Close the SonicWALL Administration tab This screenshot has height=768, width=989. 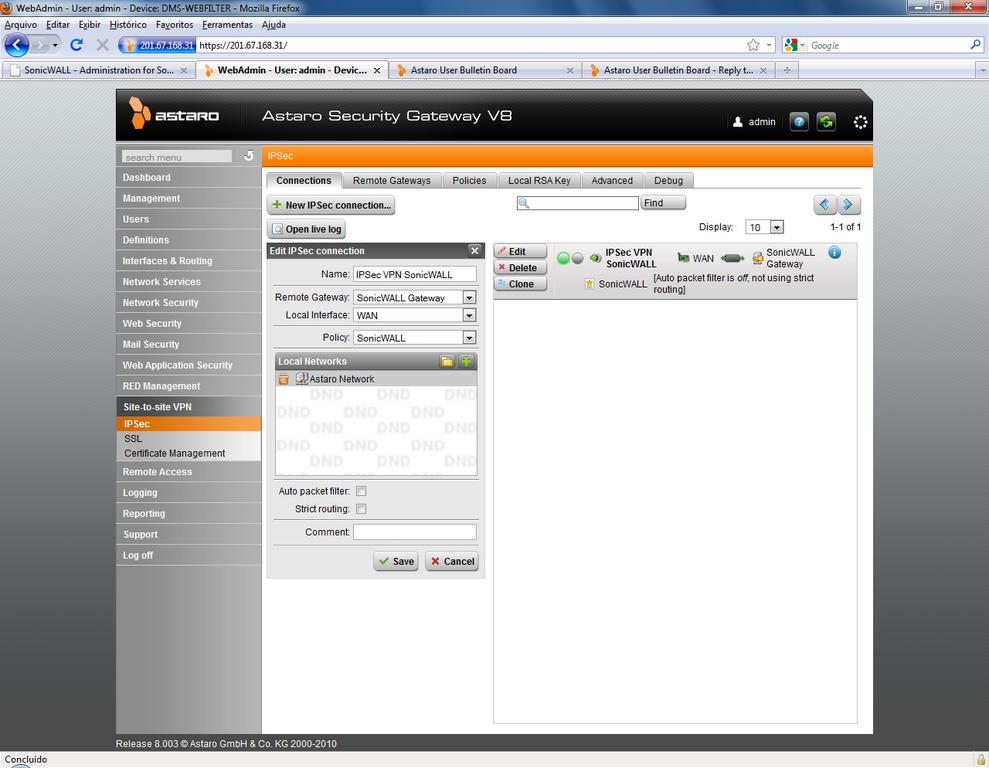click(x=184, y=71)
